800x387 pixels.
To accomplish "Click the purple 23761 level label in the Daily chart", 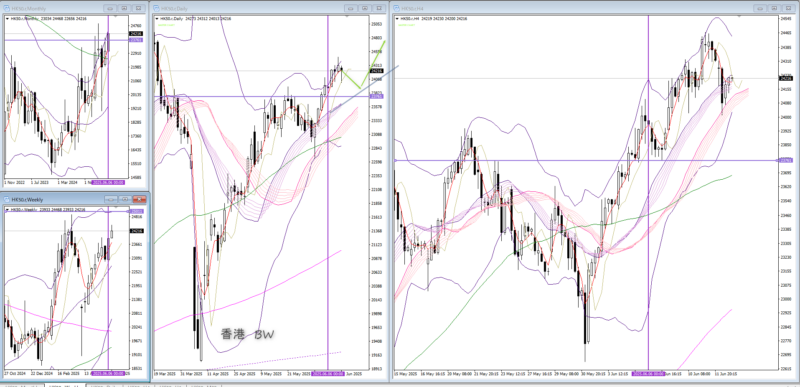I will click(377, 96).
